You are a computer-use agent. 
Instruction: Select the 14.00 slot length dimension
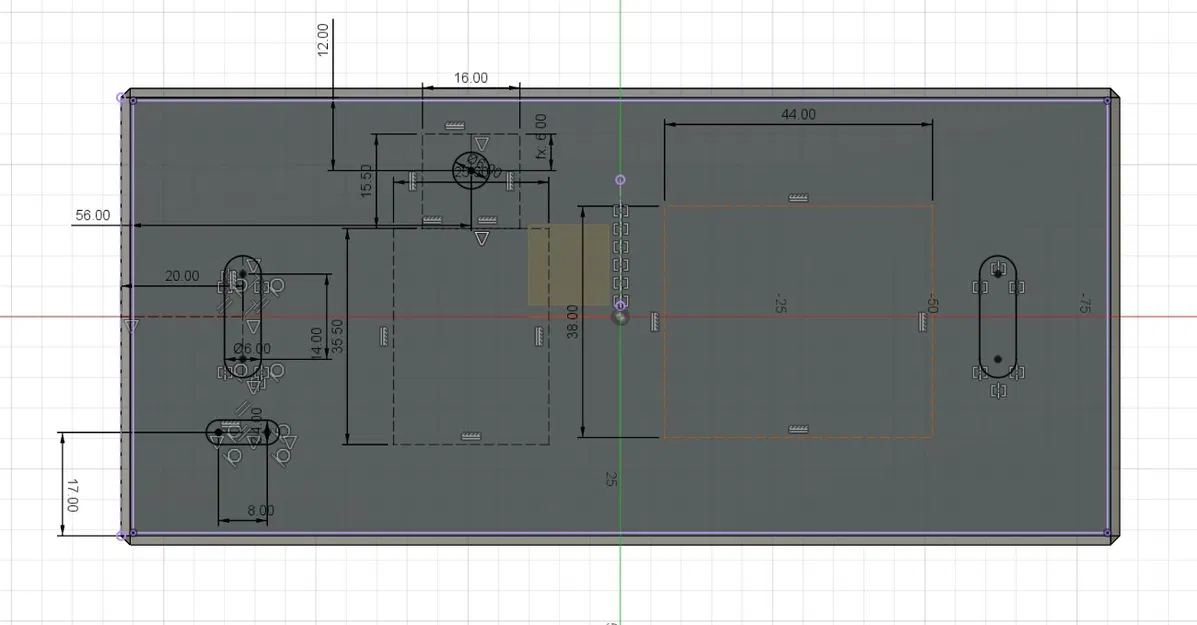coord(317,343)
